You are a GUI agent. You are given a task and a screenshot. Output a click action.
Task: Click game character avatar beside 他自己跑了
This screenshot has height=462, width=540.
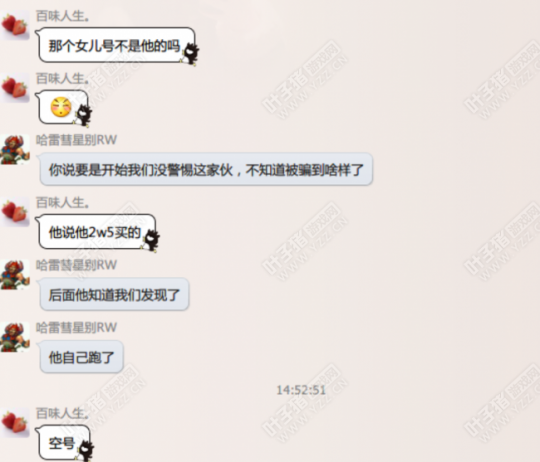click(x=15, y=337)
